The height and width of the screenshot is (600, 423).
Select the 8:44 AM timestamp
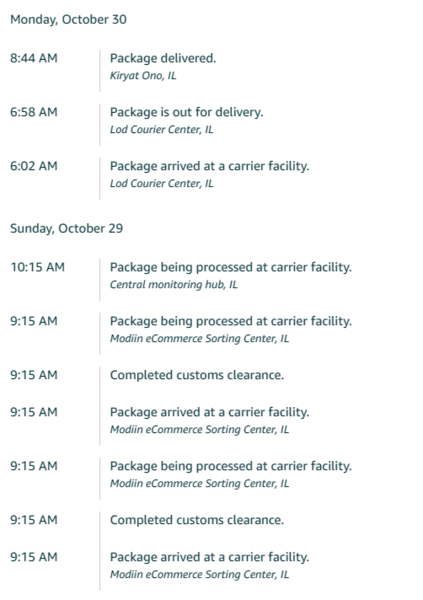[x=34, y=58]
